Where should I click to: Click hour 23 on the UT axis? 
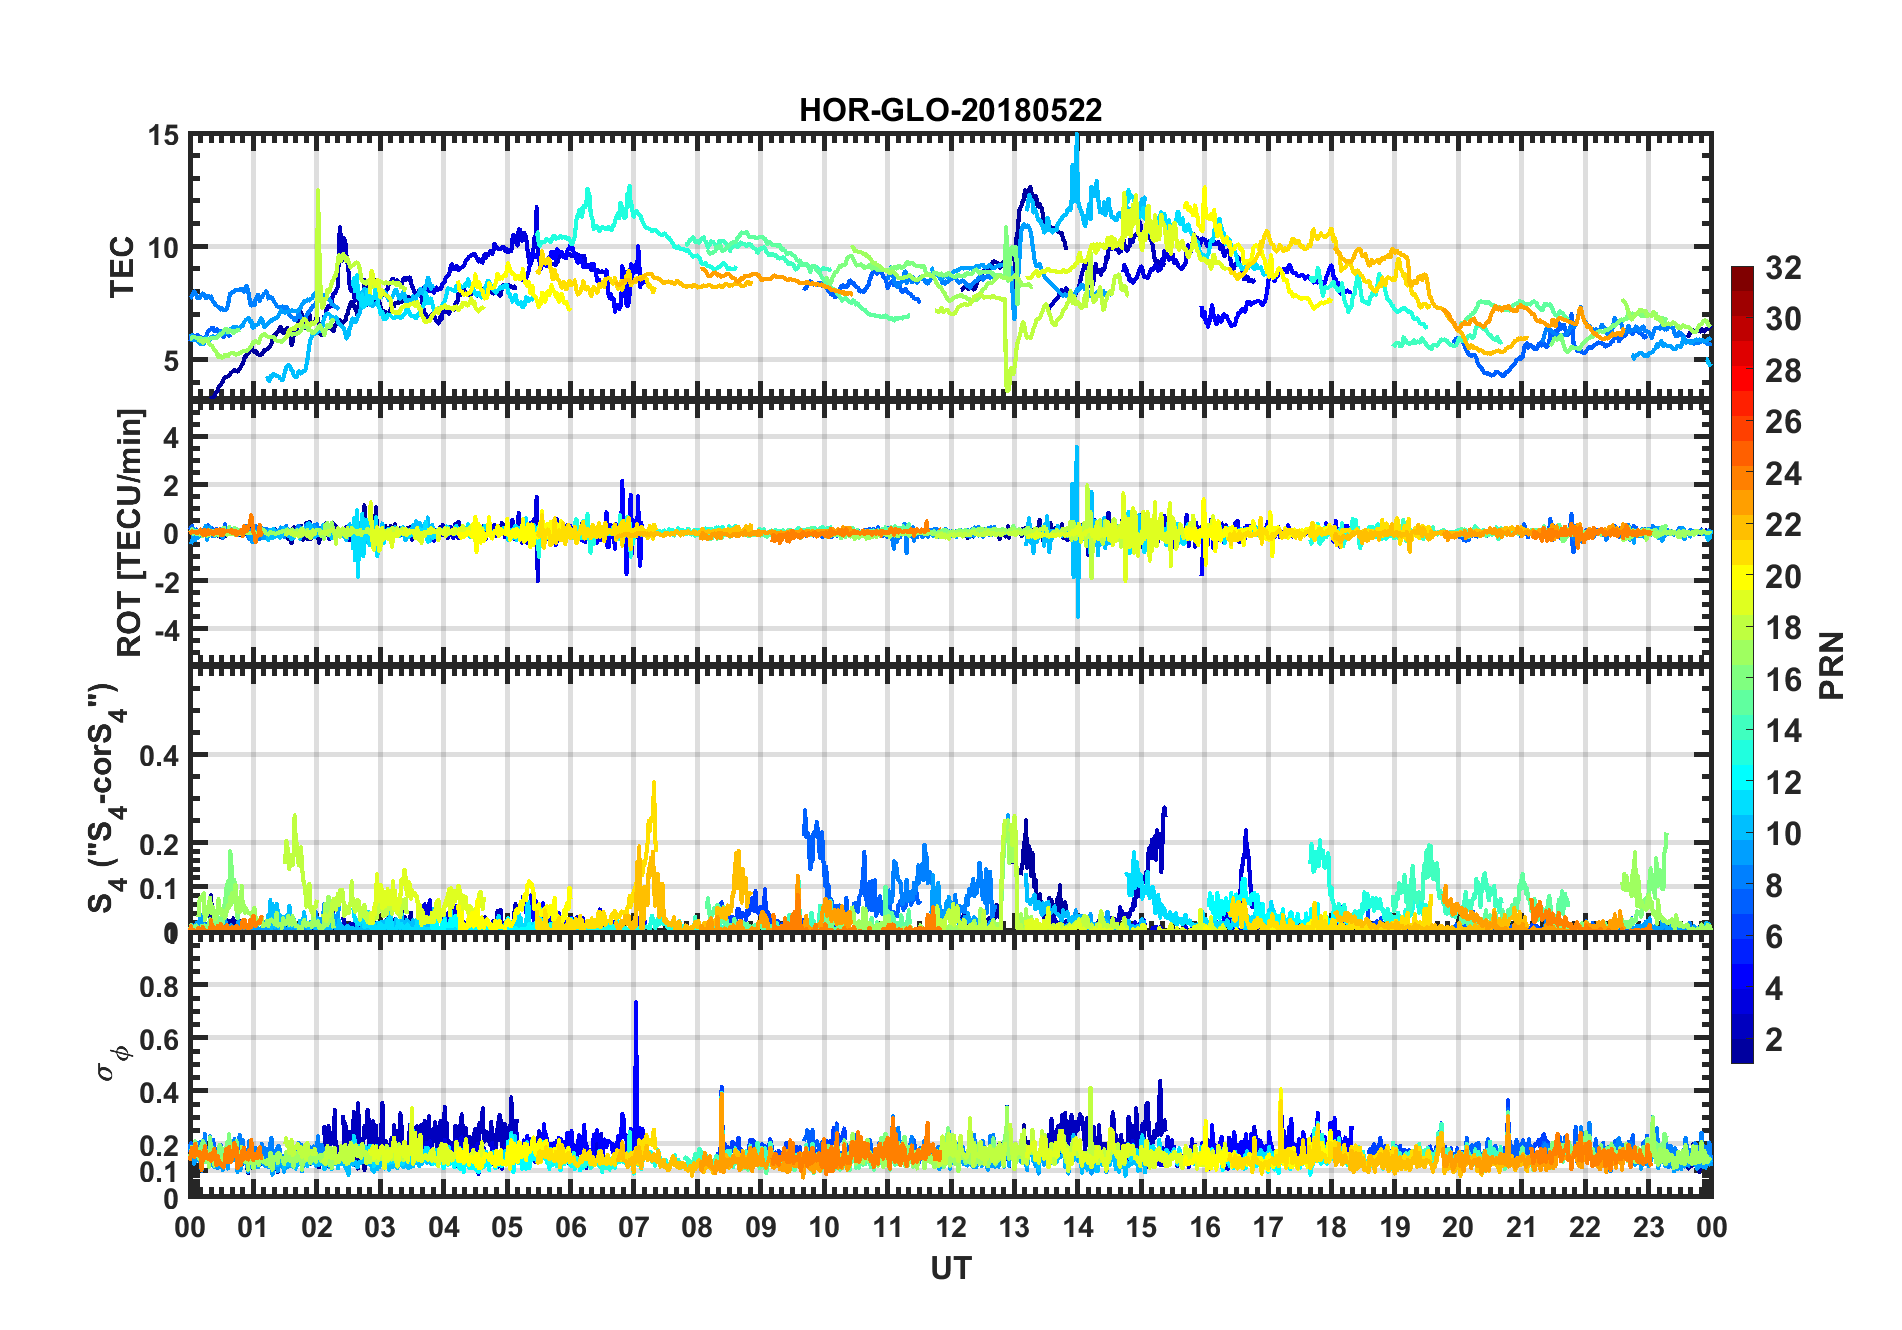pos(1648,1227)
